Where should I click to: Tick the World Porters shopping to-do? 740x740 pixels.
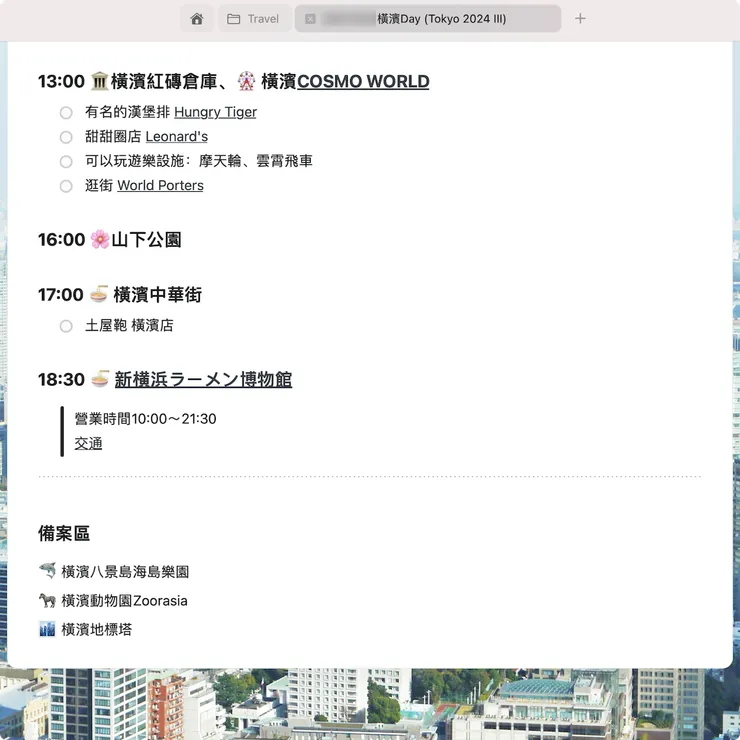(66, 186)
